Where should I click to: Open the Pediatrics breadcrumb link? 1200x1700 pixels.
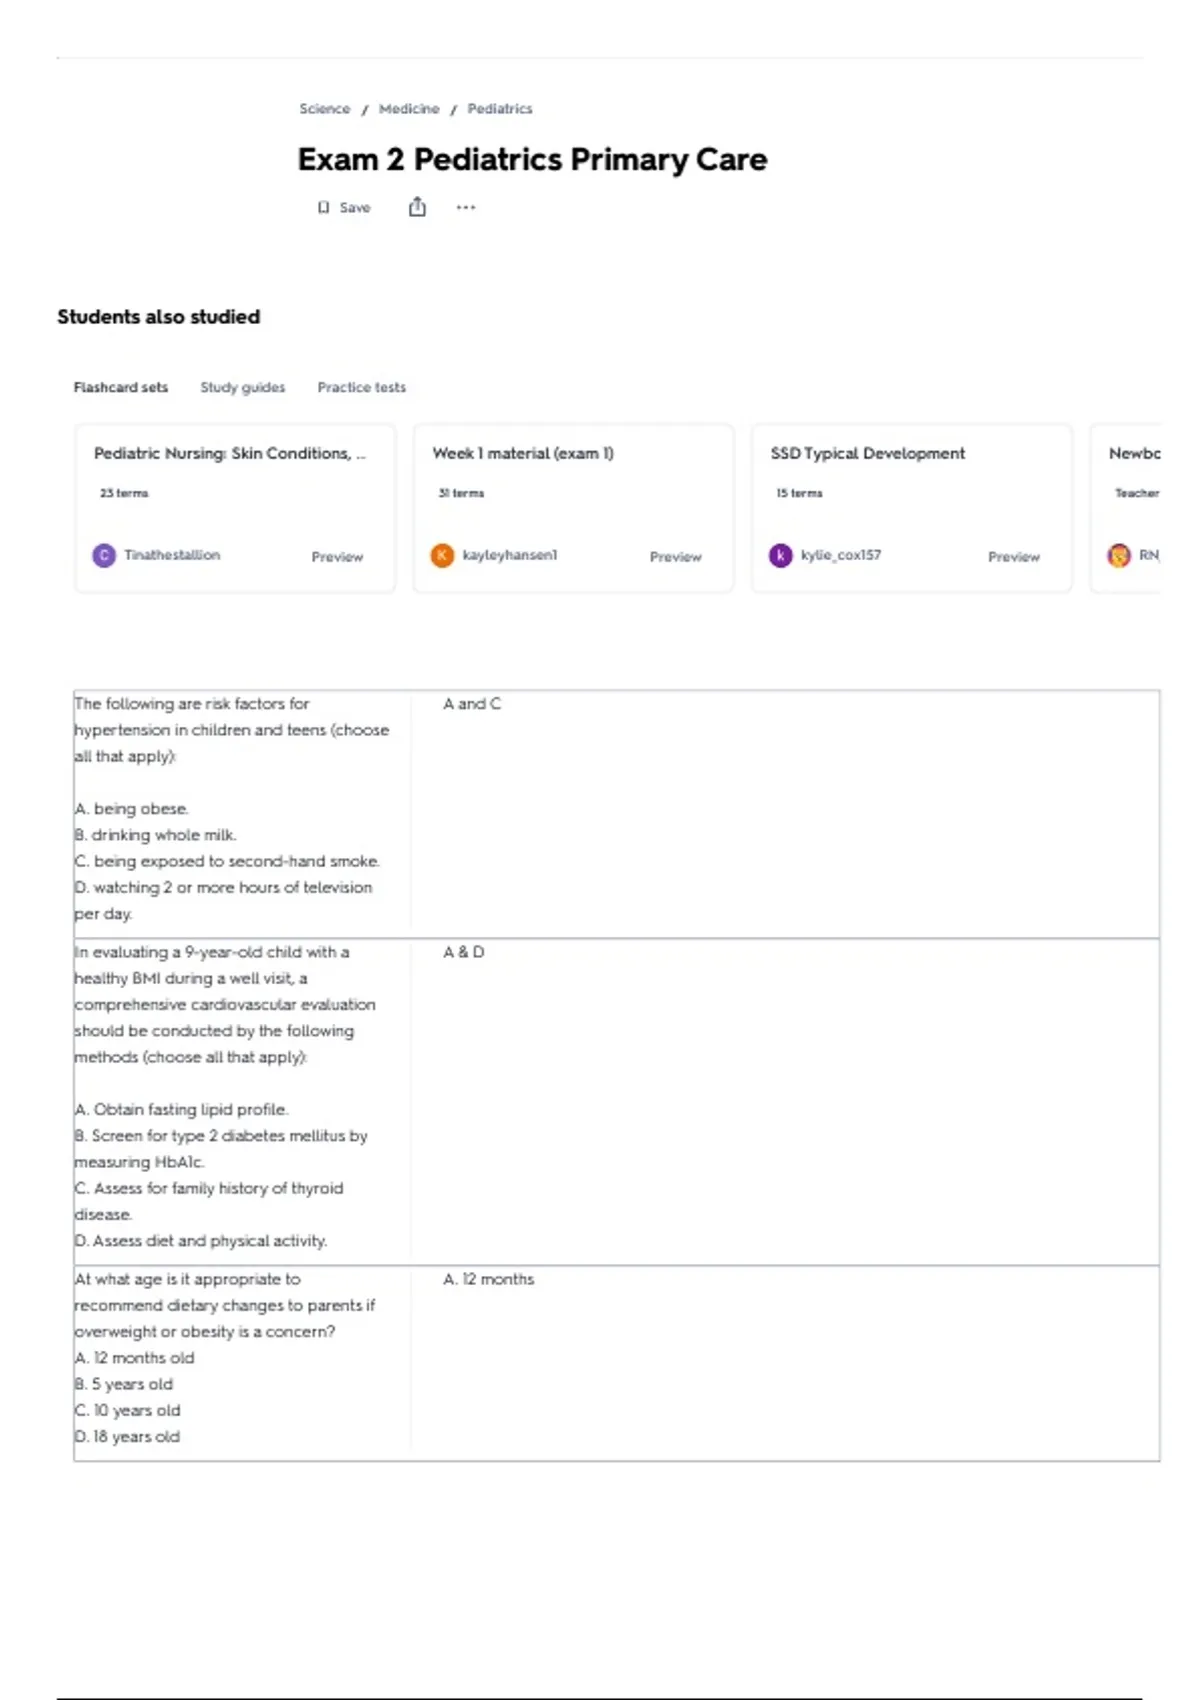(x=500, y=108)
